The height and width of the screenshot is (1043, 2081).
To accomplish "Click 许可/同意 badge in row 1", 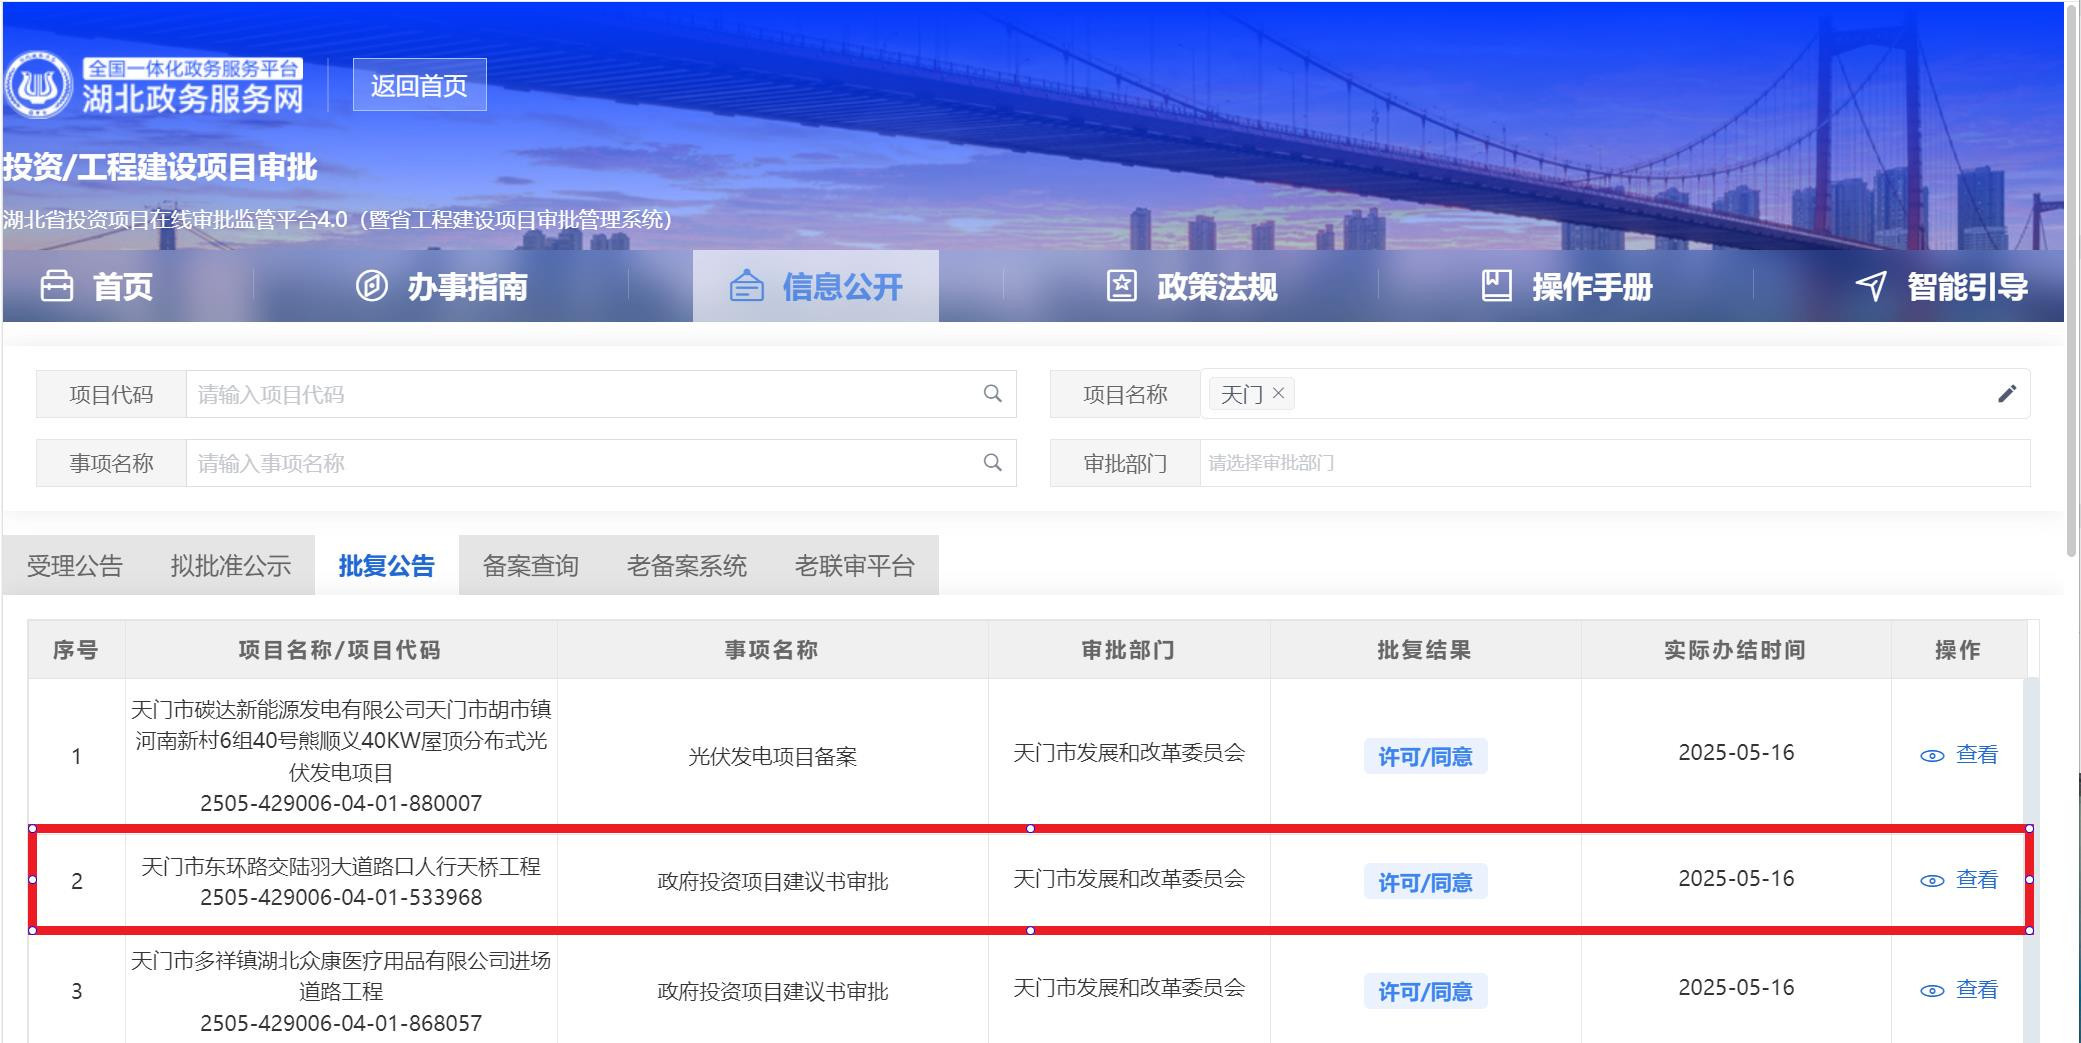I will (1425, 756).
